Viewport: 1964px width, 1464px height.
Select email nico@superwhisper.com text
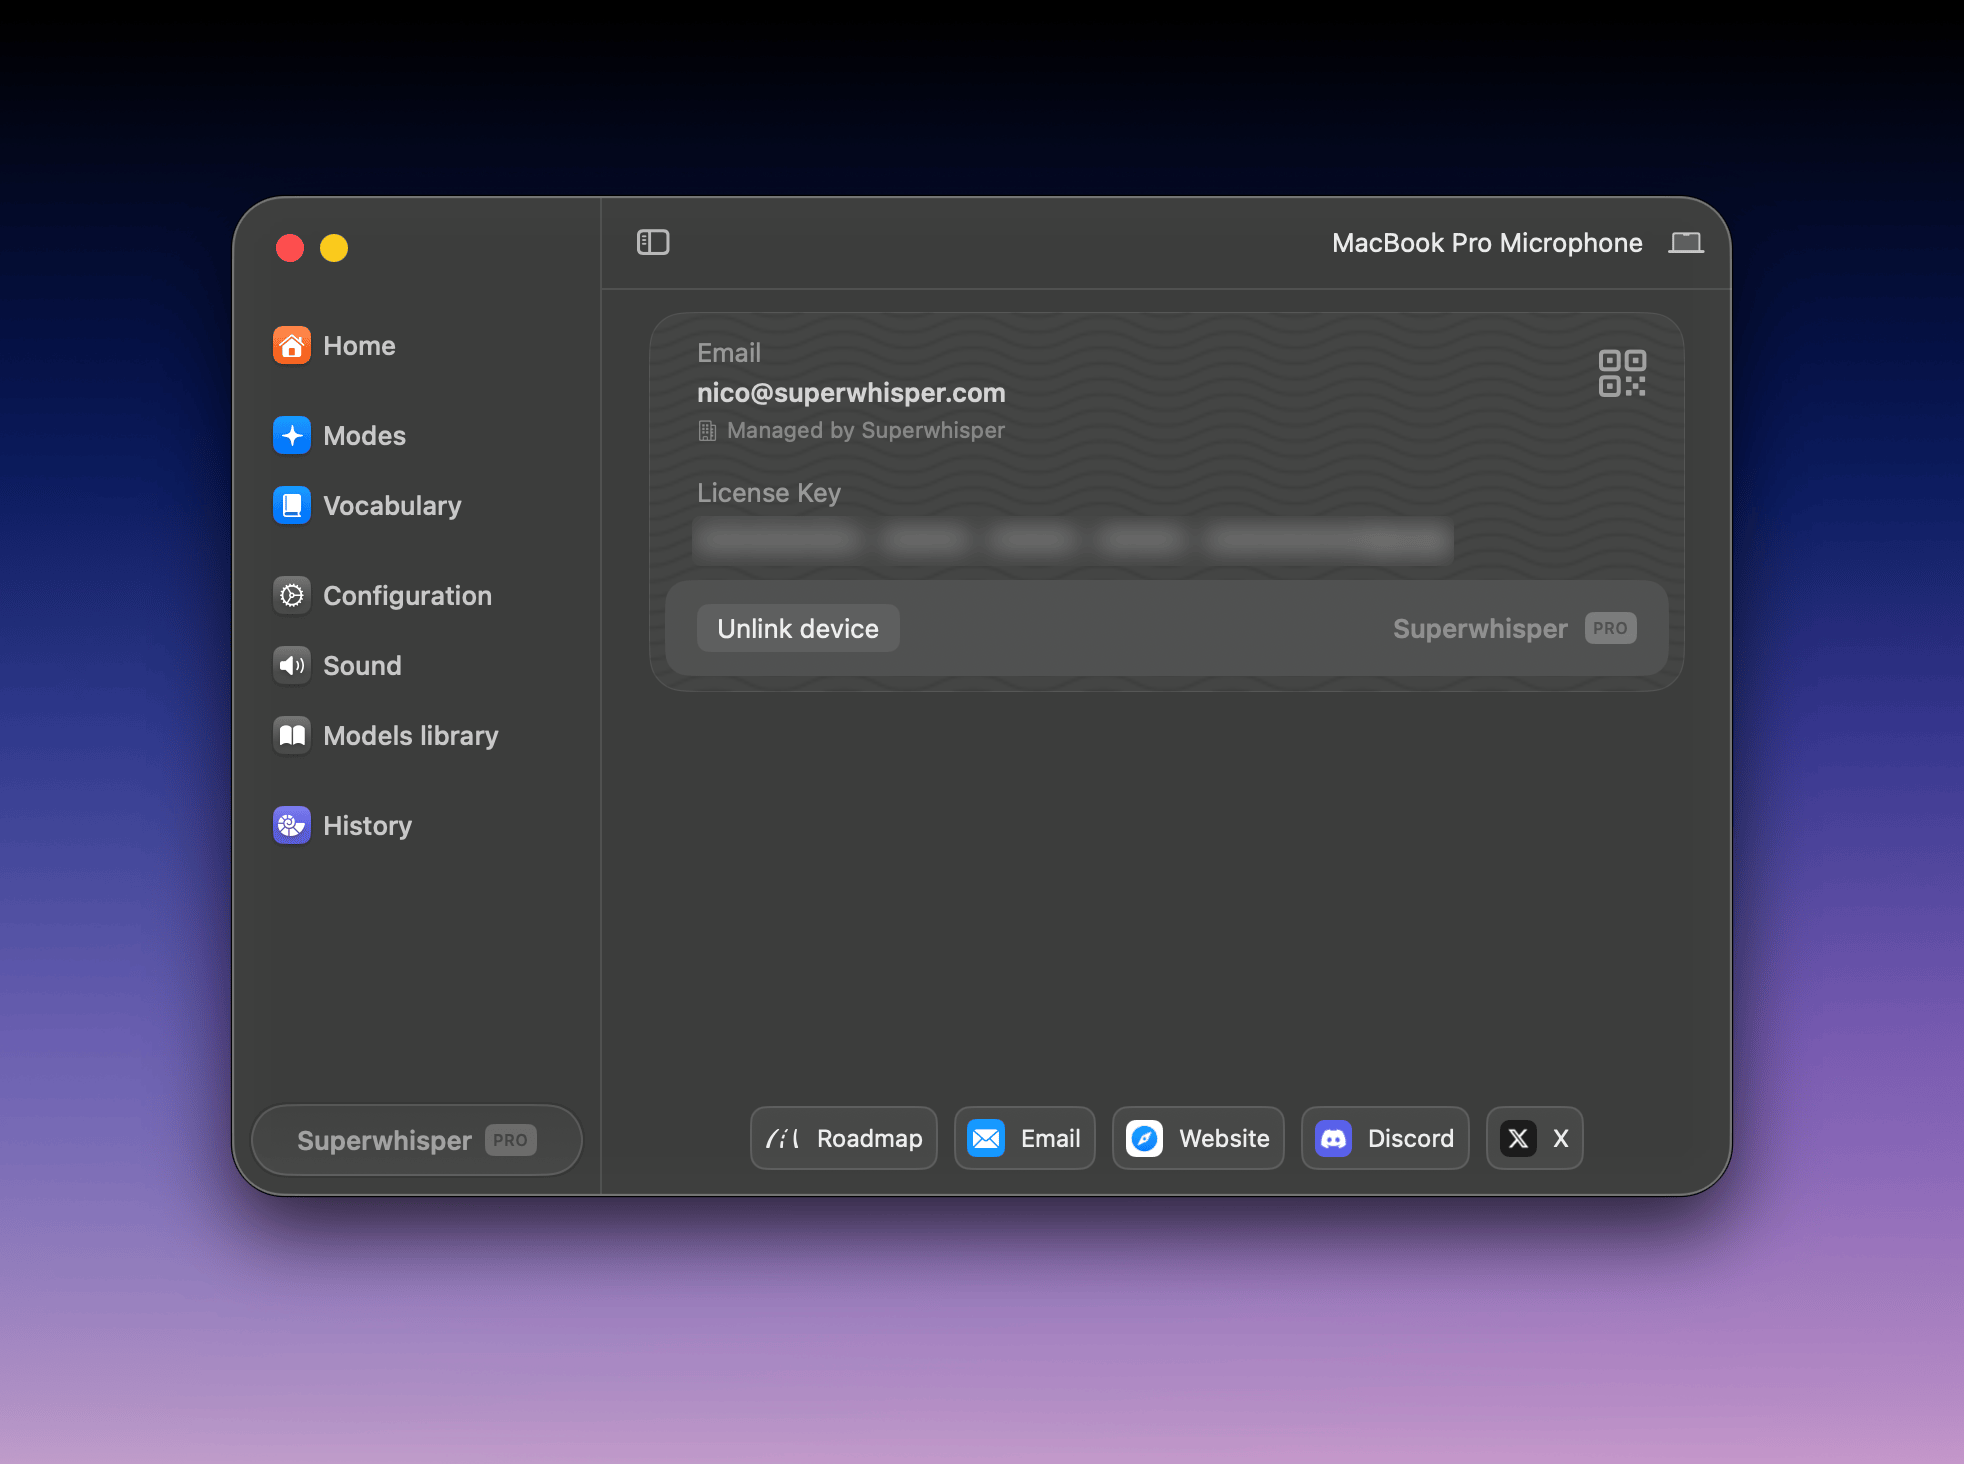click(851, 393)
